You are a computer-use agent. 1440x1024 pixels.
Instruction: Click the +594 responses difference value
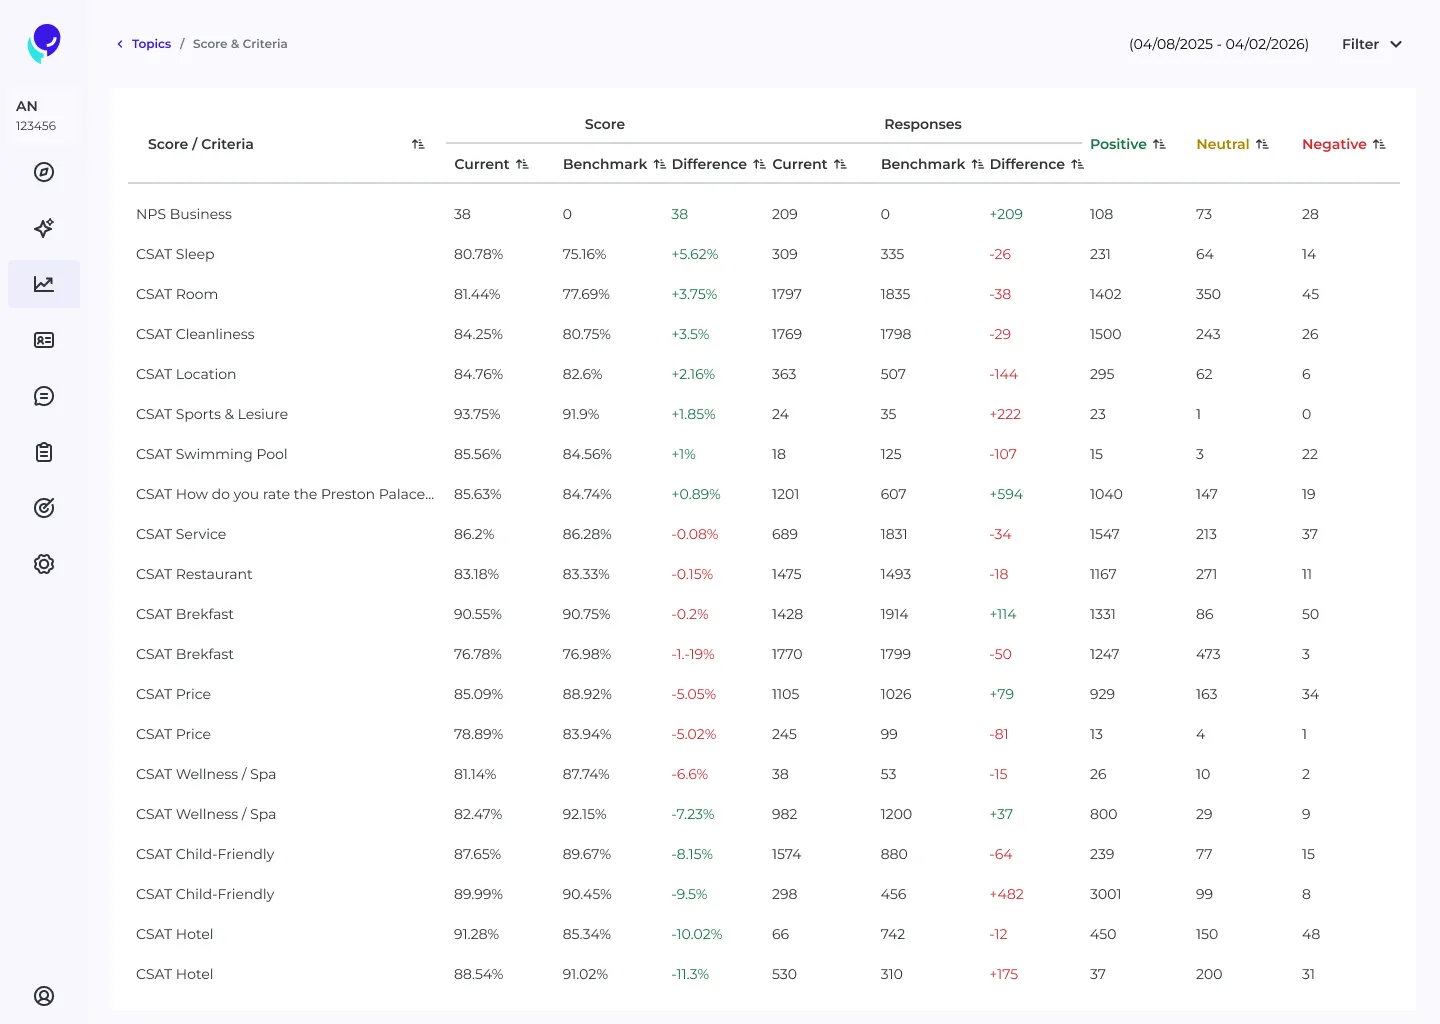tap(1006, 494)
